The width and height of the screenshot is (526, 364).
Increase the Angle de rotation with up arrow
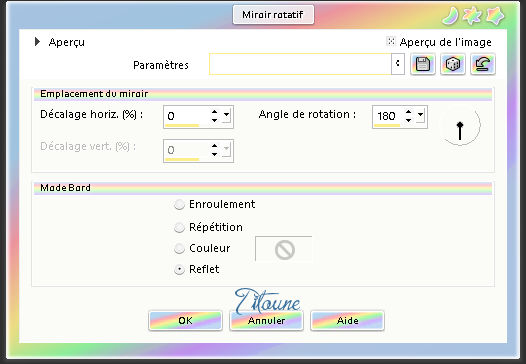(408, 112)
